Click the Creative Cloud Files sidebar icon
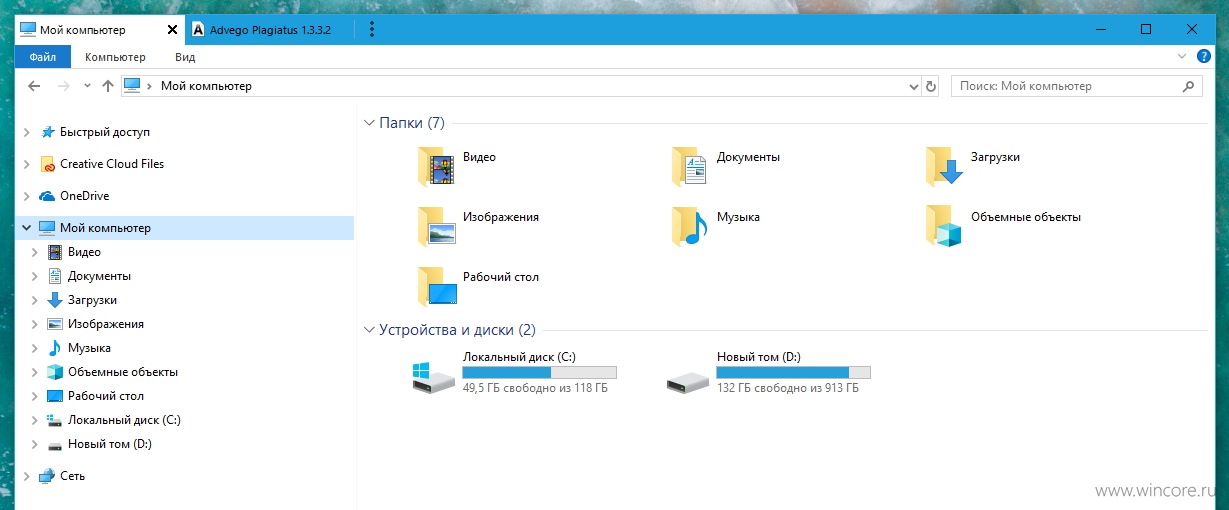Viewport: 1229px width, 510px height. (x=47, y=164)
